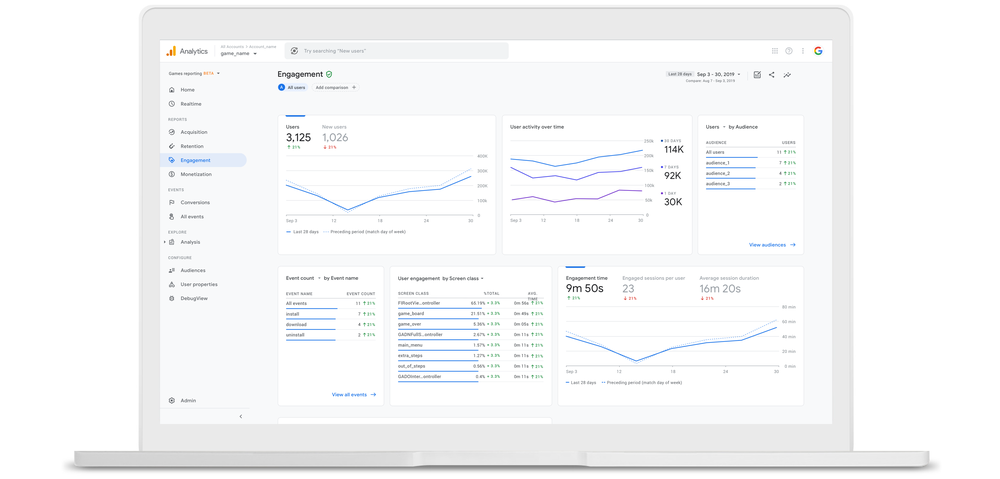The height and width of the screenshot is (479, 1000).
Task: Click the share report icon
Action: [x=772, y=75]
